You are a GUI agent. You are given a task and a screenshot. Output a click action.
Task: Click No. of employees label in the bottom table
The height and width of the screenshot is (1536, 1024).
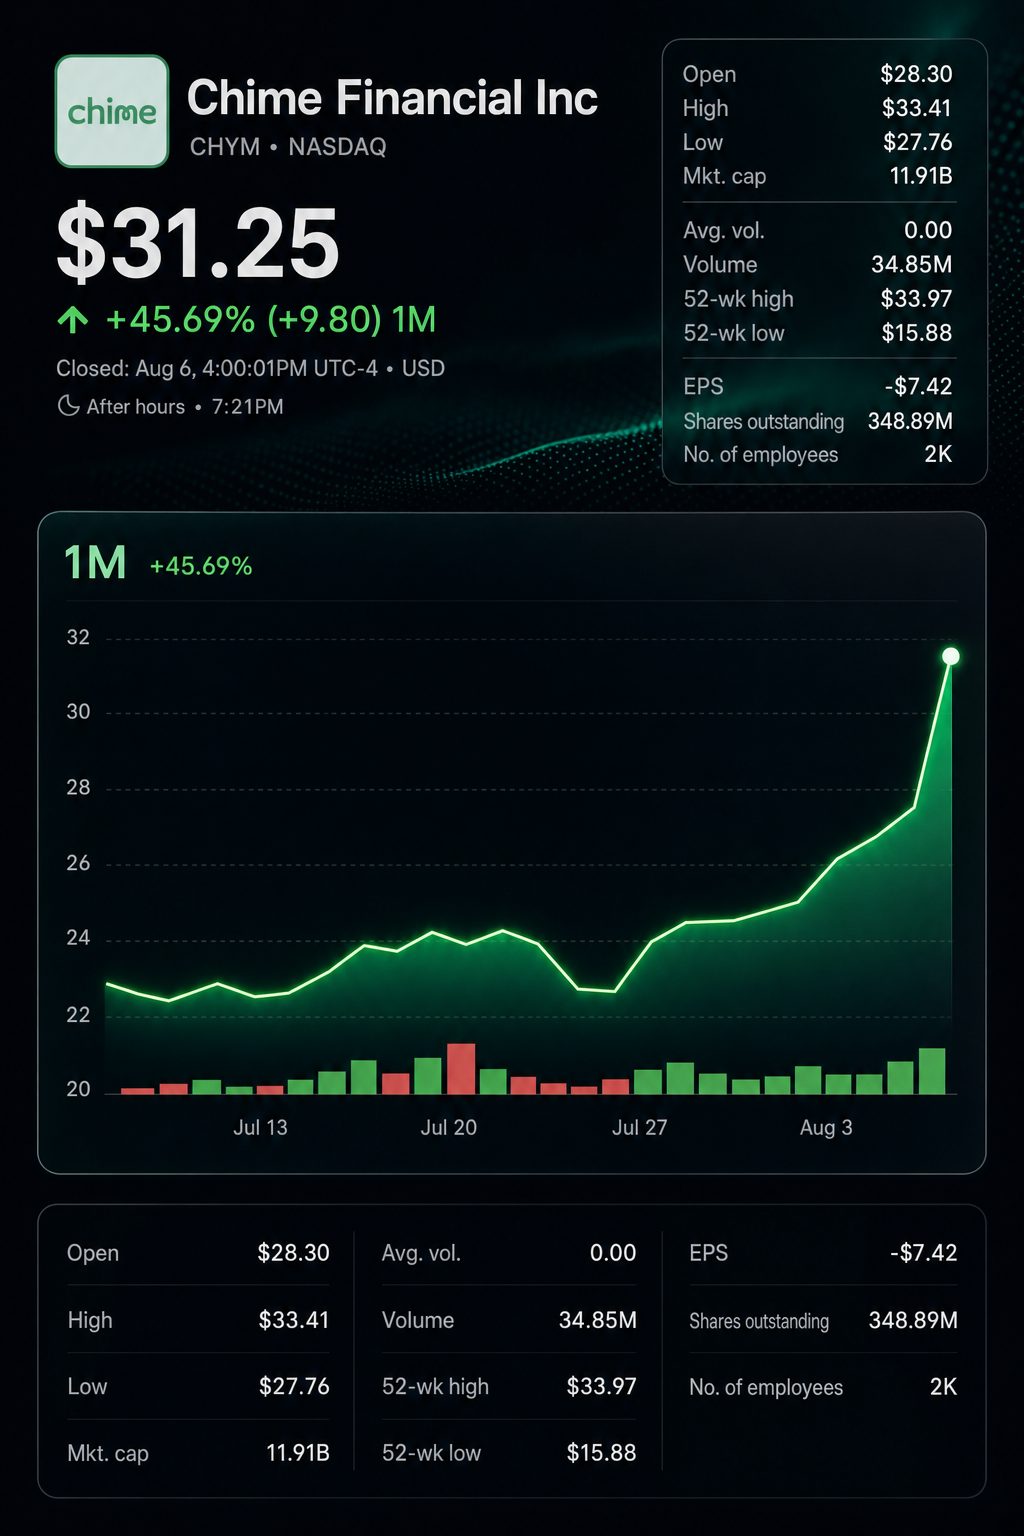pyautogui.click(x=766, y=1388)
